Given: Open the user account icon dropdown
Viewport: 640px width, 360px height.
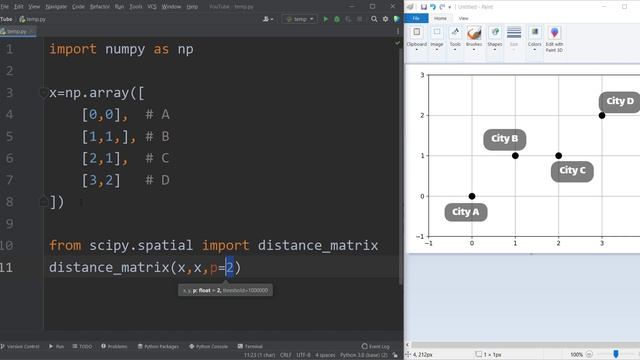Looking at the screenshot, I should pos(268,19).
